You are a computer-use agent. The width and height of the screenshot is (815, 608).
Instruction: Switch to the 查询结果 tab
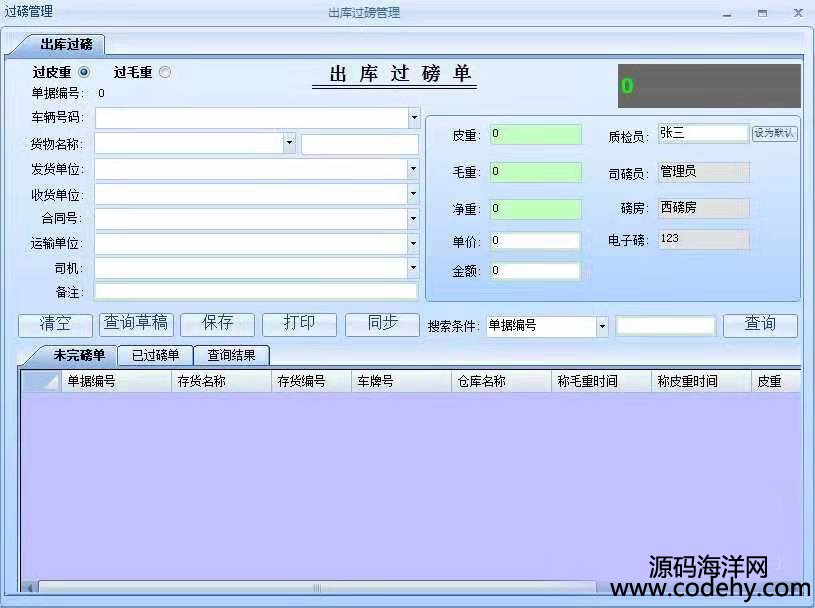pyautogui.click(x=231, y=355)
